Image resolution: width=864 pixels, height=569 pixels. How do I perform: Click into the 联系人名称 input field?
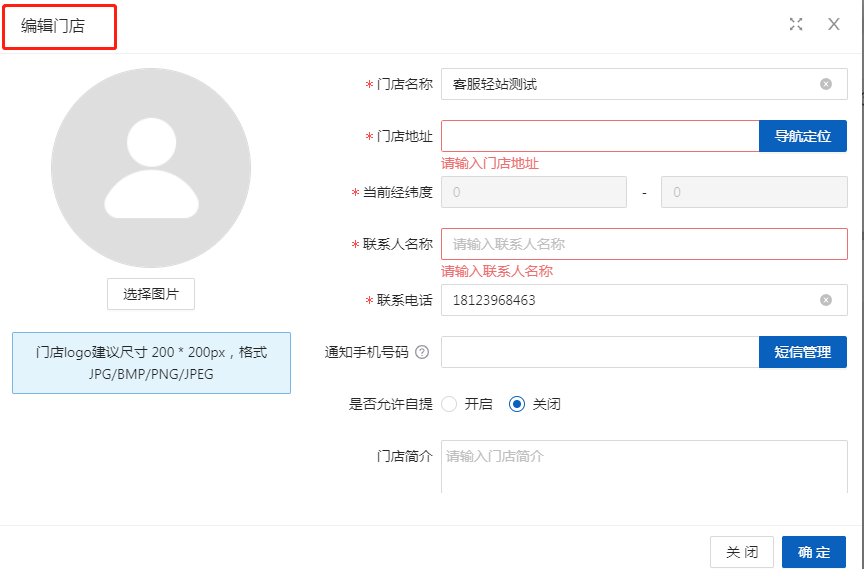[644, 244]
